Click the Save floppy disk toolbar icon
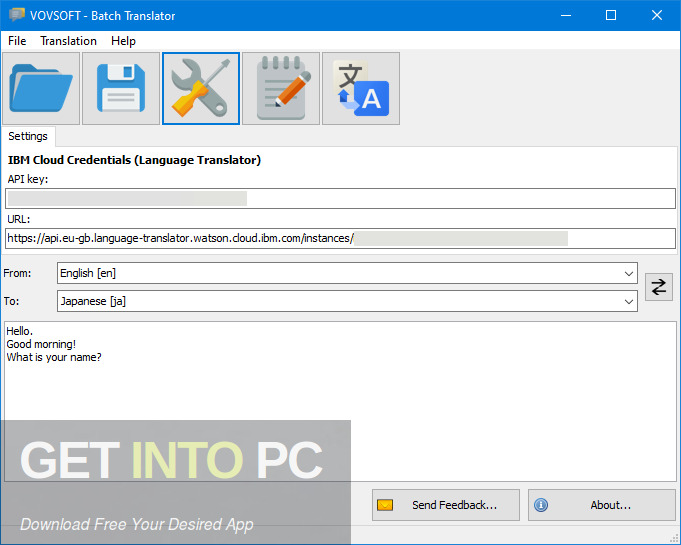 pos(121,89)
